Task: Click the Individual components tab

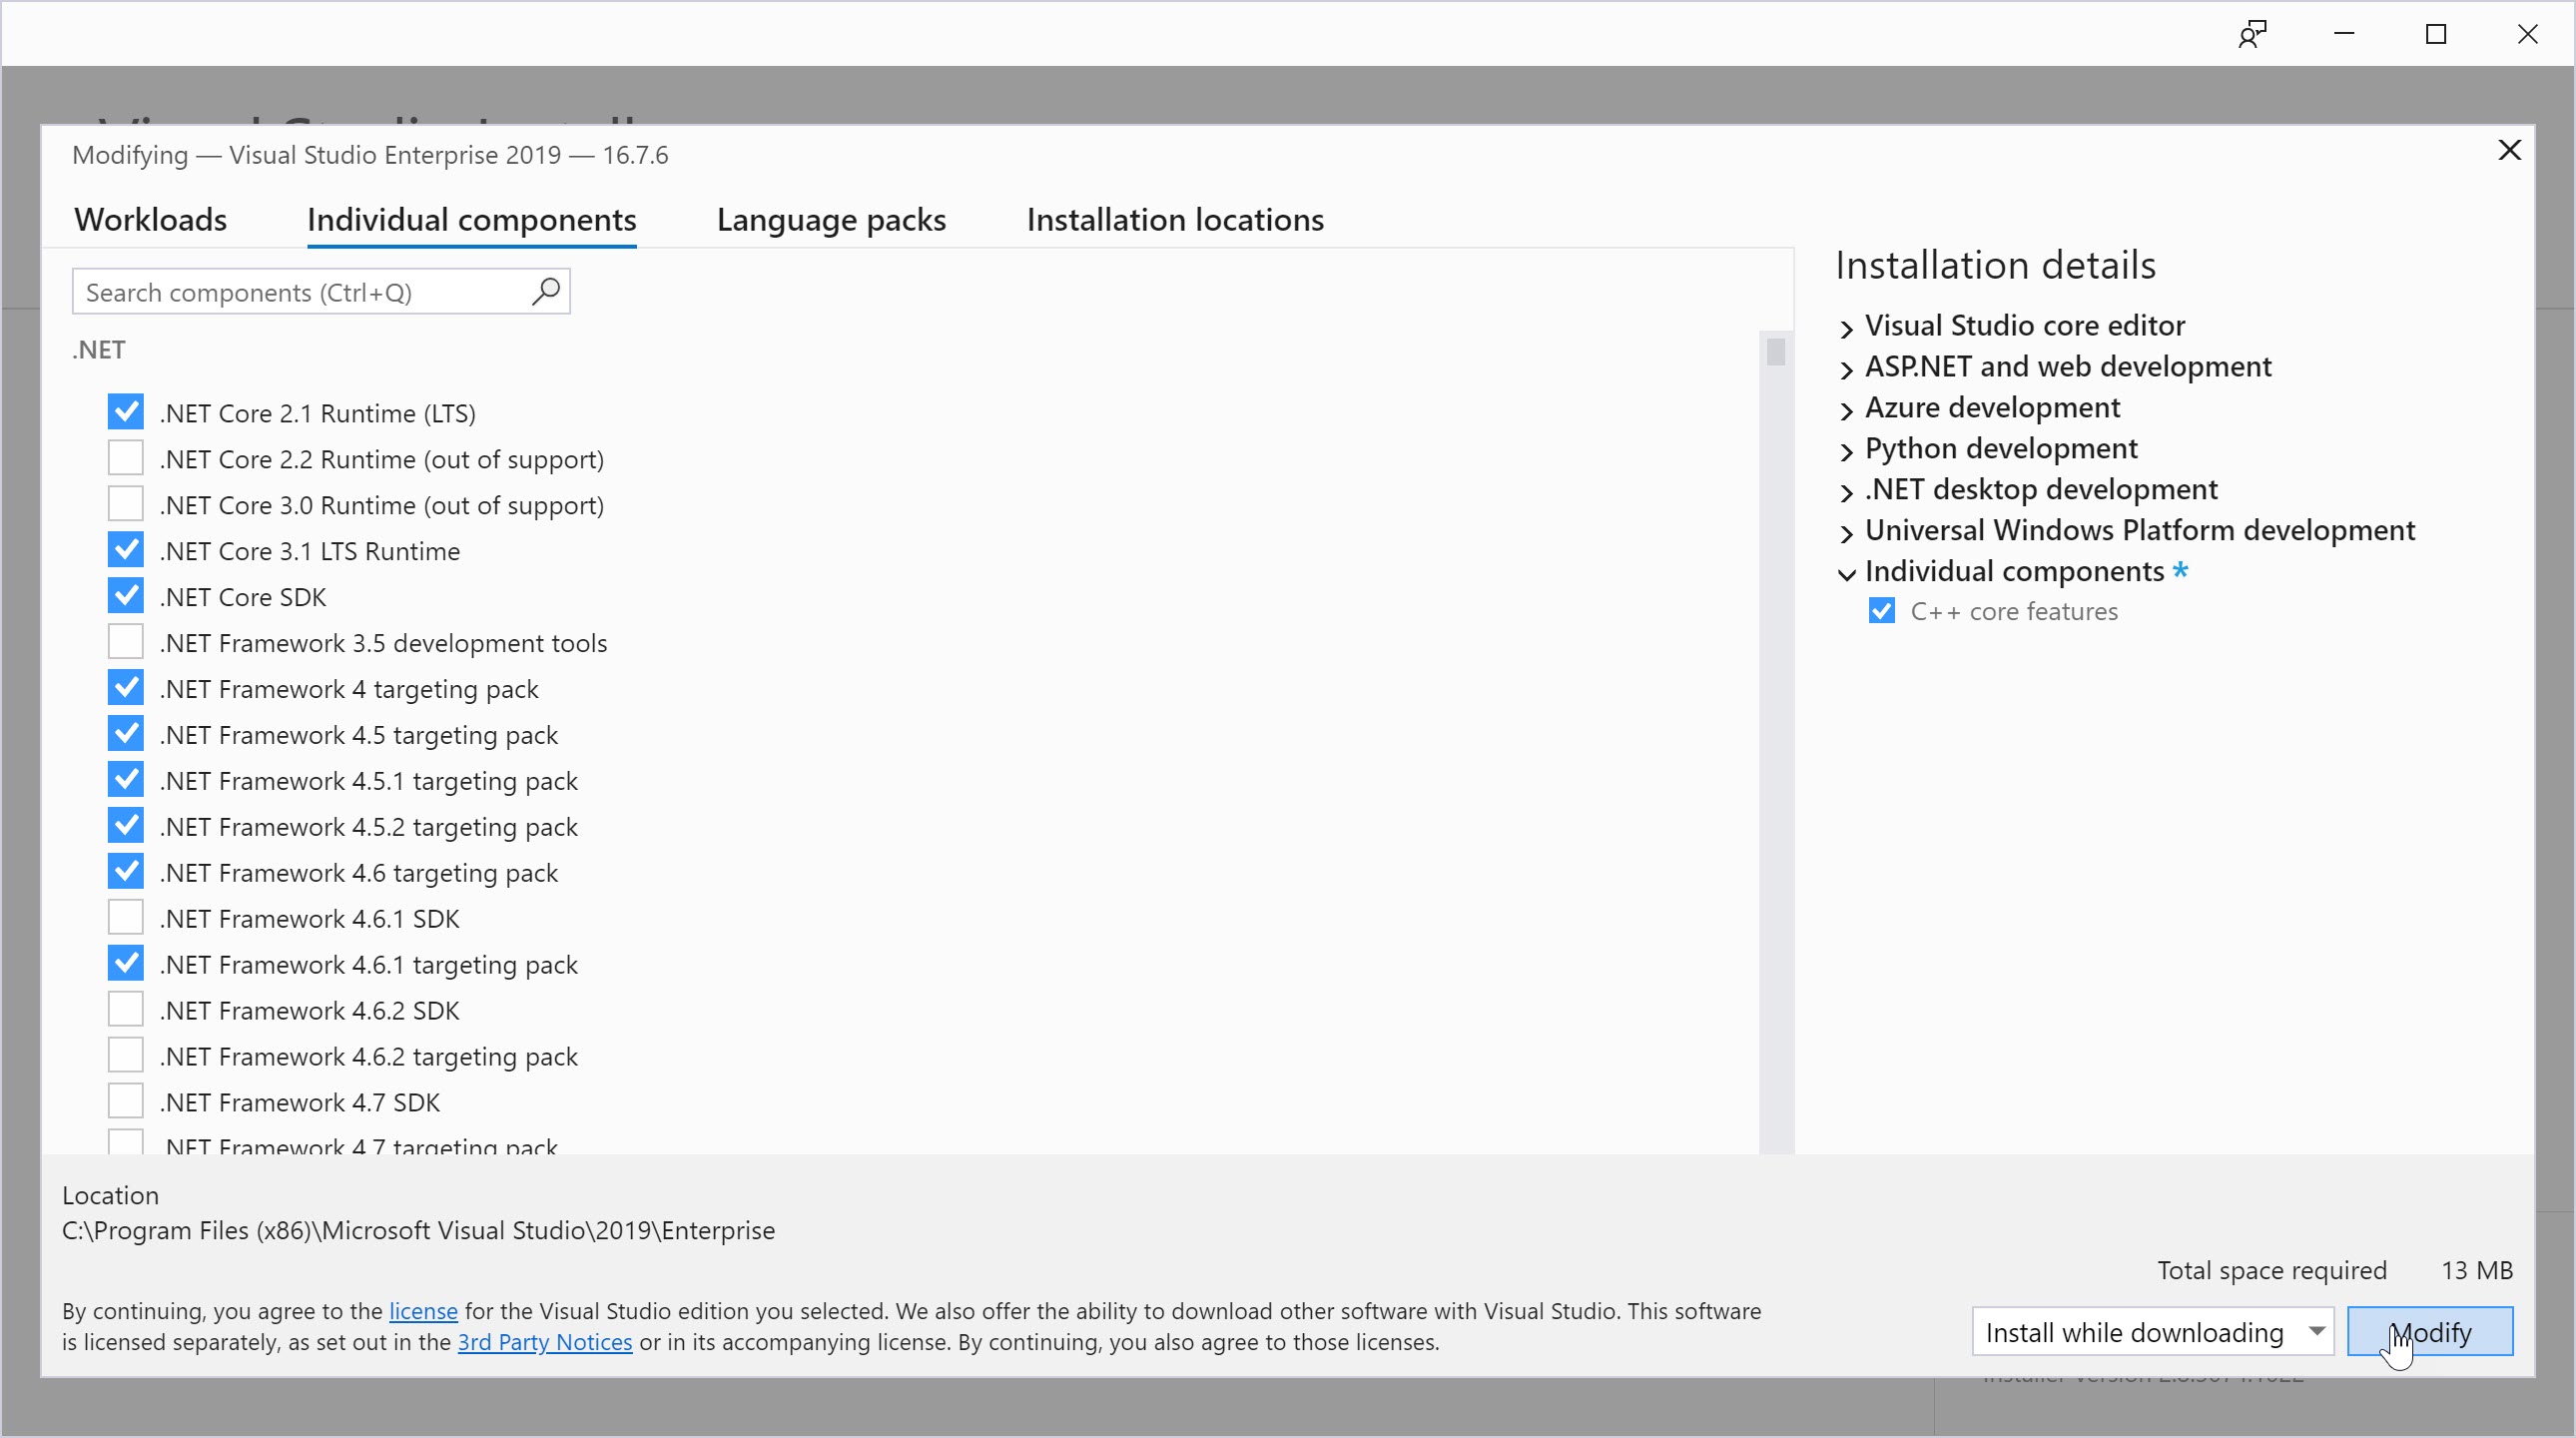Action: (x=470, y=220)
